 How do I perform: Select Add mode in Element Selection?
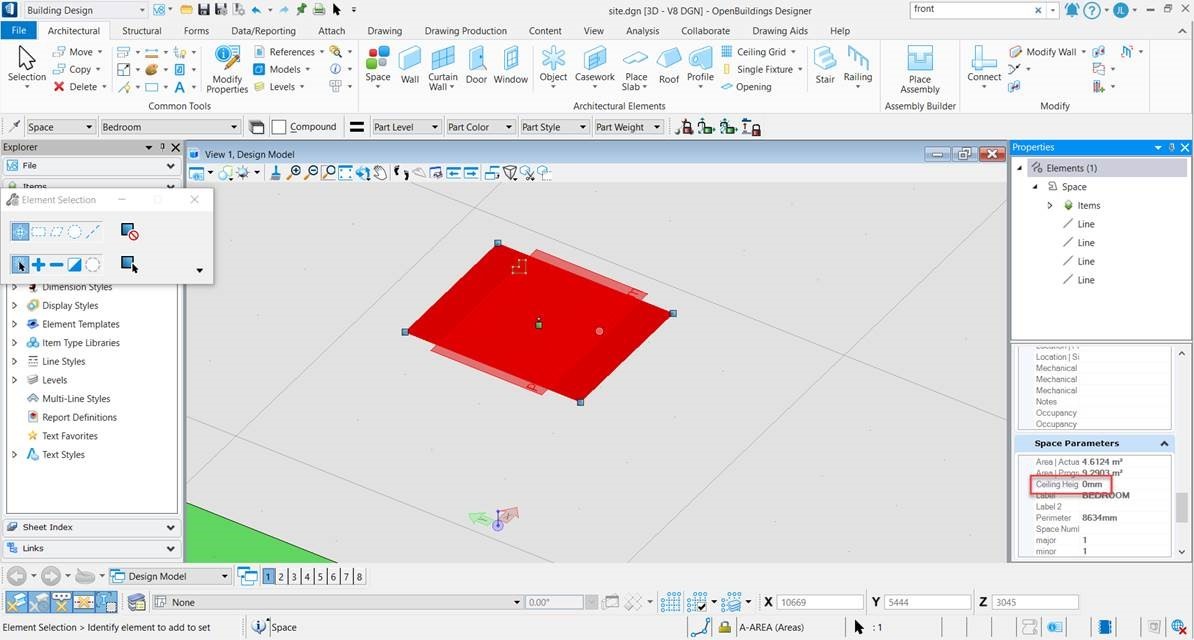coord(38,264)
